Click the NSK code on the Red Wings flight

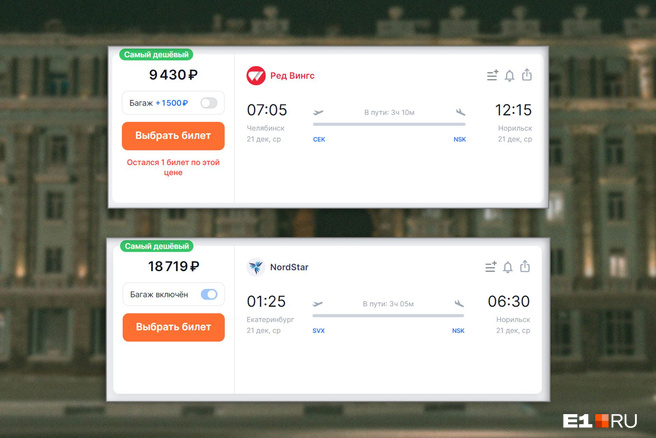point(459,140)
